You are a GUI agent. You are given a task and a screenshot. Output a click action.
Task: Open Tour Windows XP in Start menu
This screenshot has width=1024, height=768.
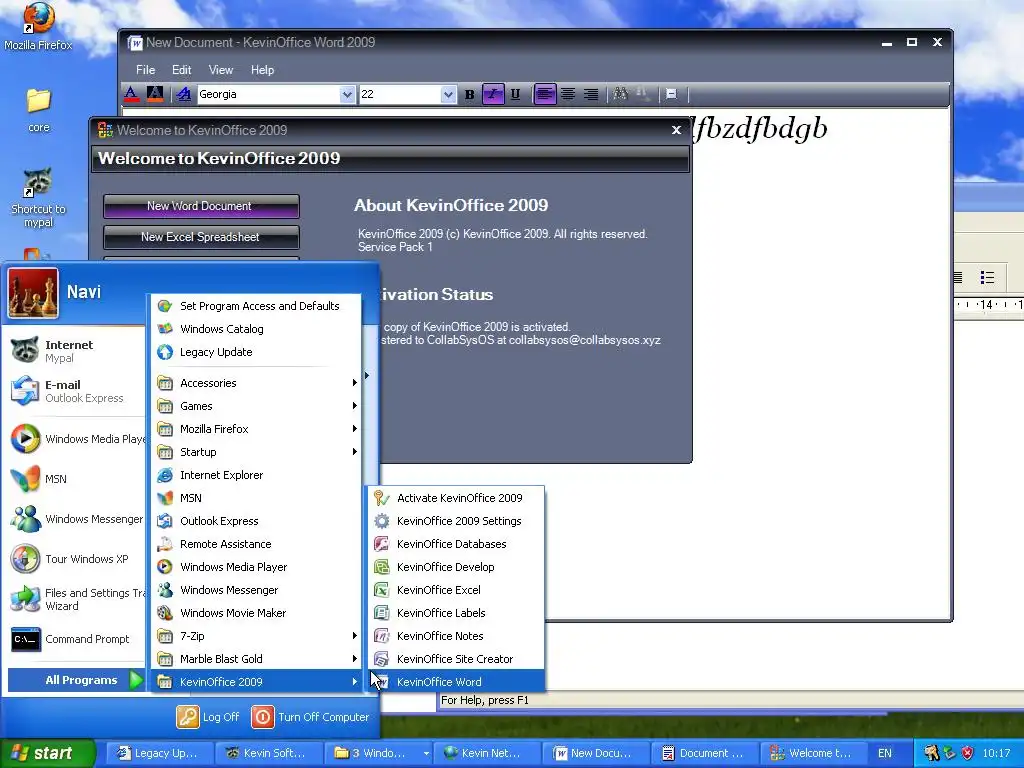(75, 559)
